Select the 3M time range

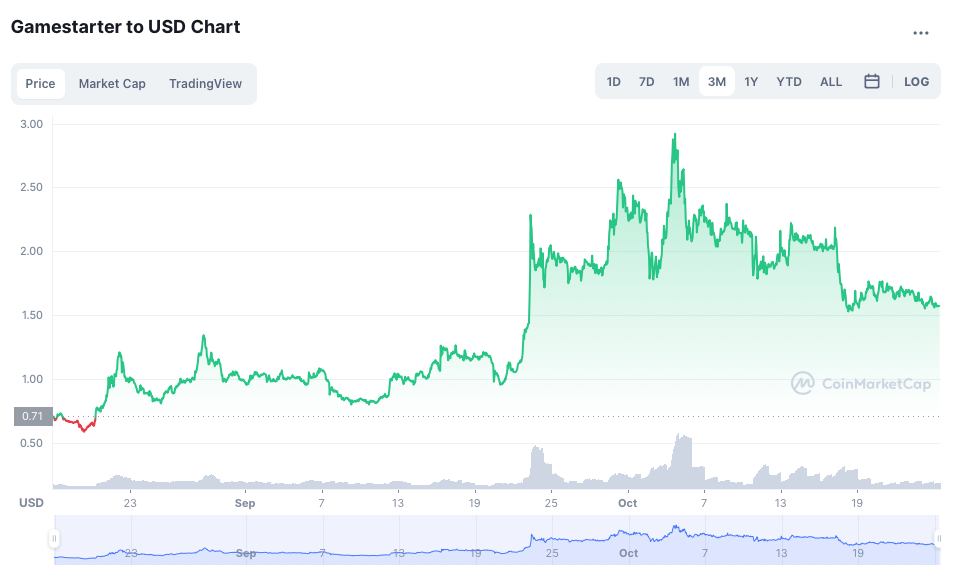point(717,82)
